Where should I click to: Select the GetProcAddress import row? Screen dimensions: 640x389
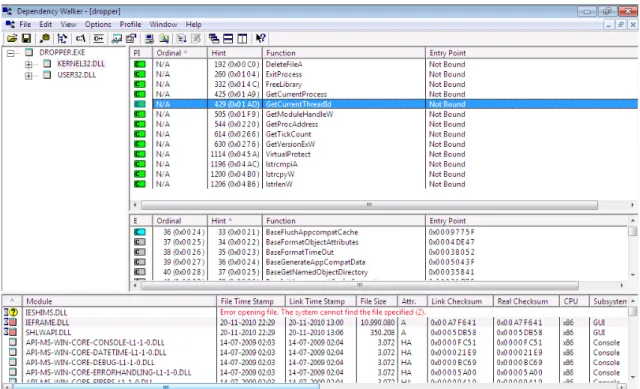(384, 124)
